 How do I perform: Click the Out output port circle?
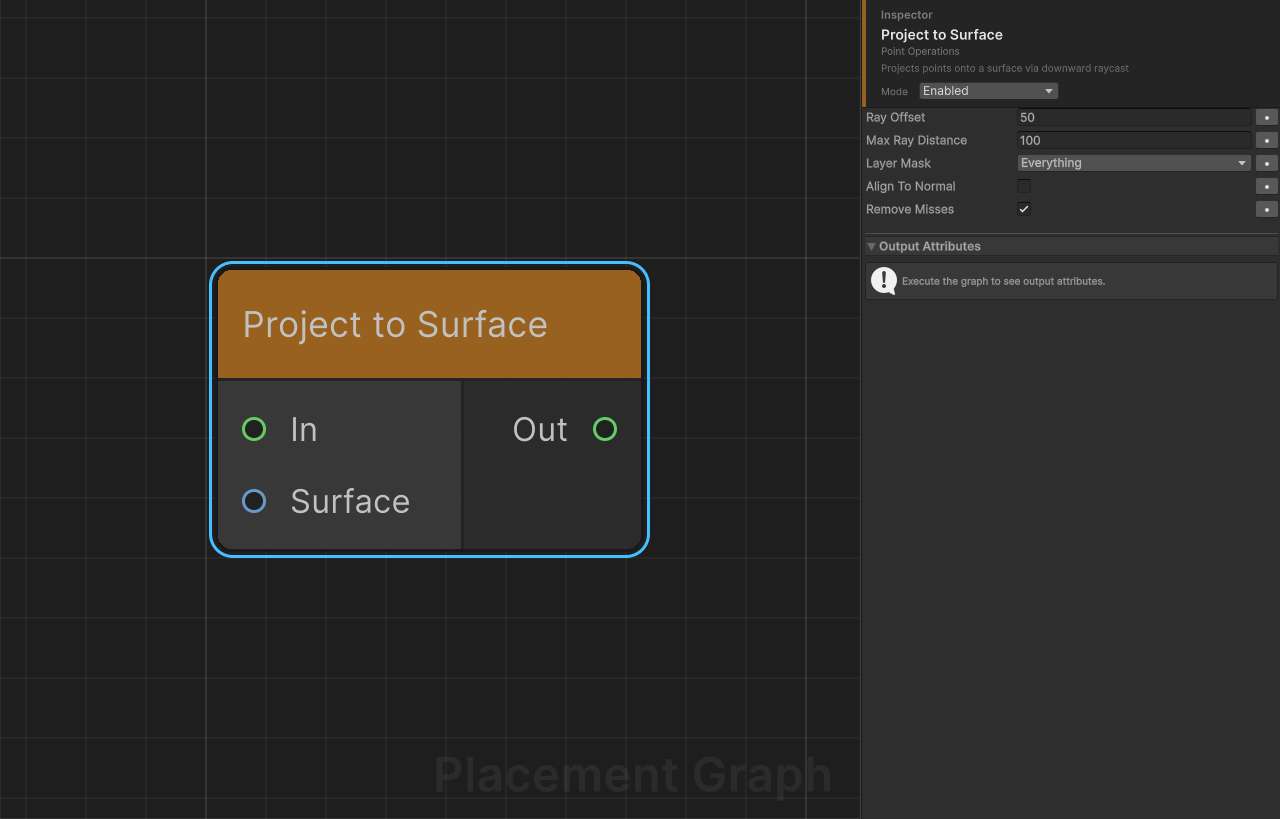click(x=605, y=430)
